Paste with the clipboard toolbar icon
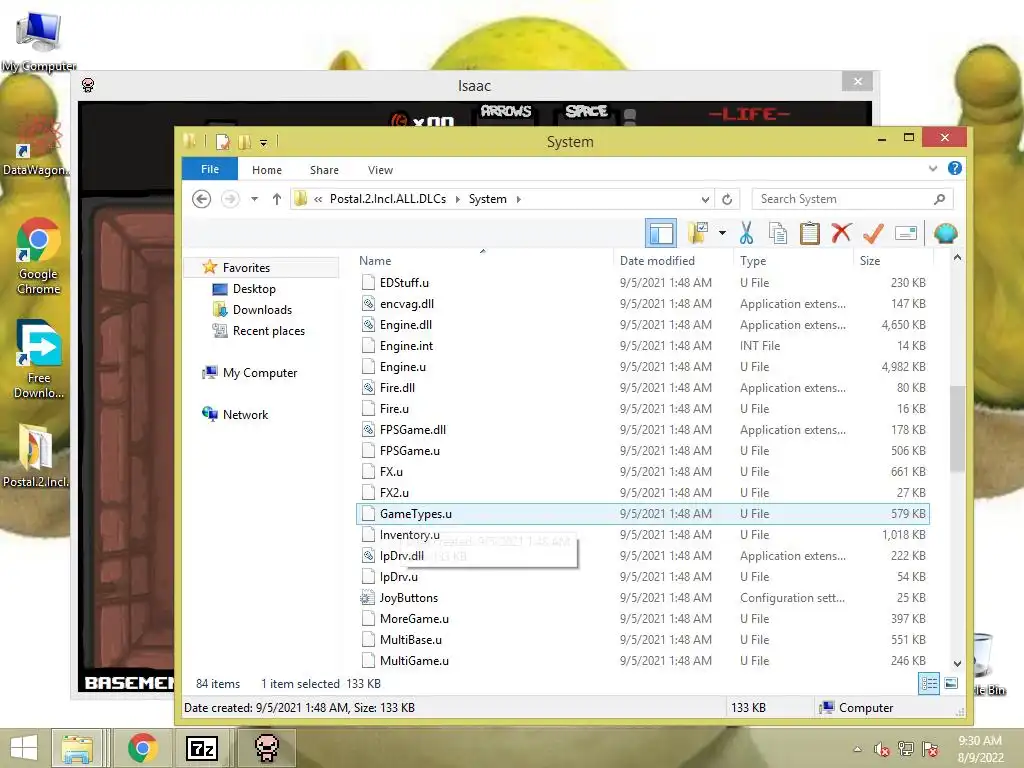The height and width of the screenshot is (768, 1024). click(809, 233)
